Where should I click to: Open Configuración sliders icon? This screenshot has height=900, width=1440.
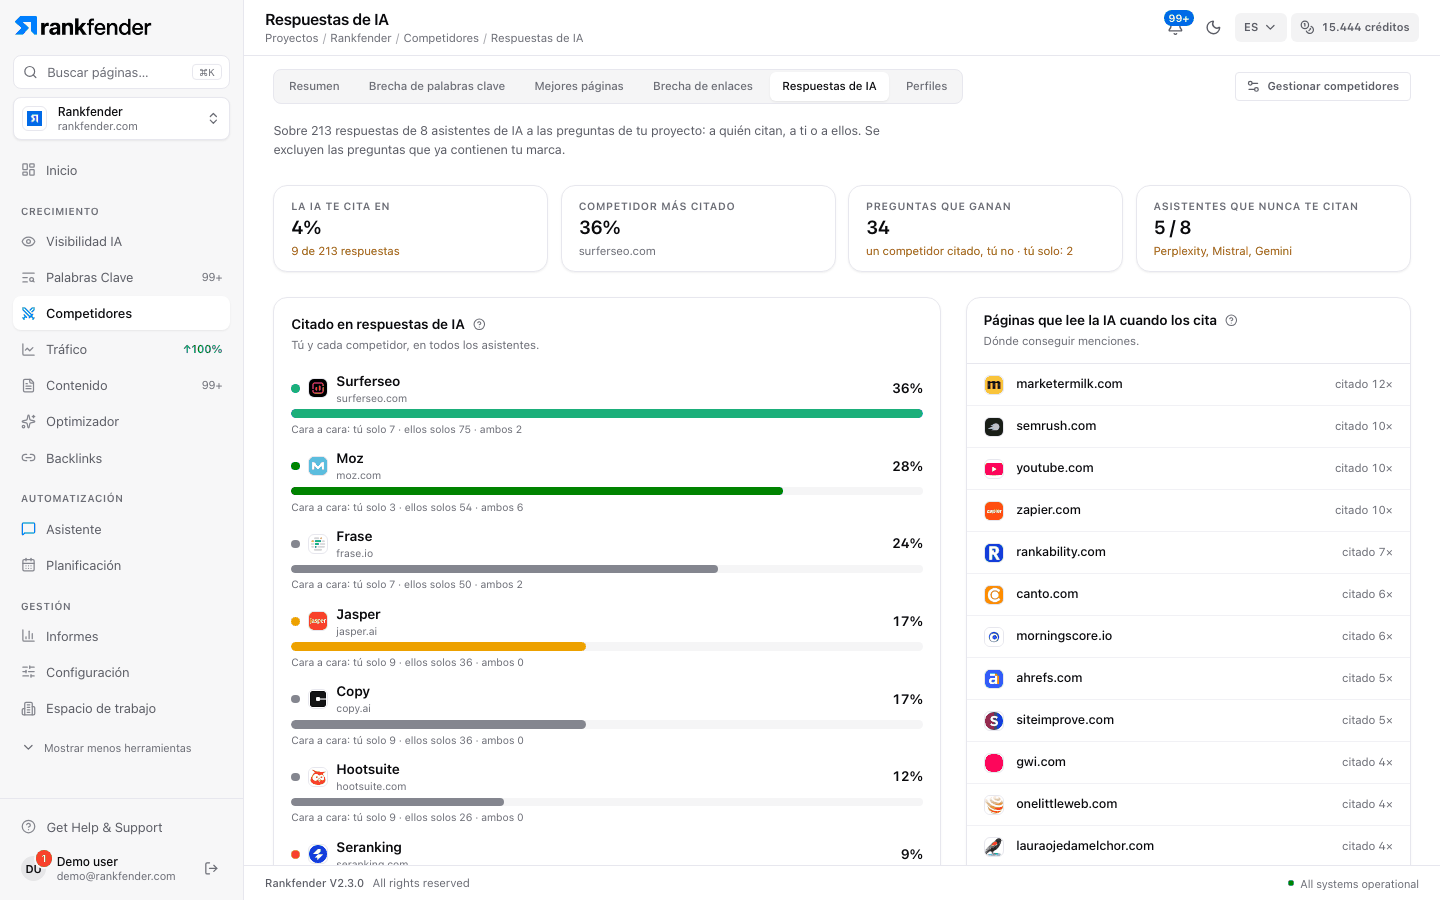click(x=28, y=672)
